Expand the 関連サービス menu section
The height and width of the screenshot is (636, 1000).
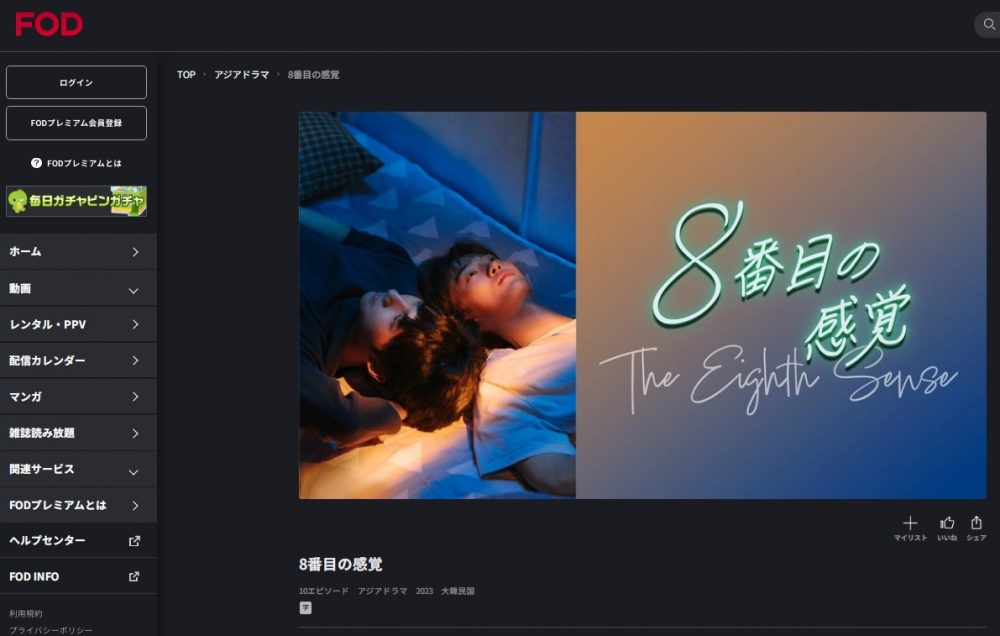pyautogui.click(x=78, y=470)
